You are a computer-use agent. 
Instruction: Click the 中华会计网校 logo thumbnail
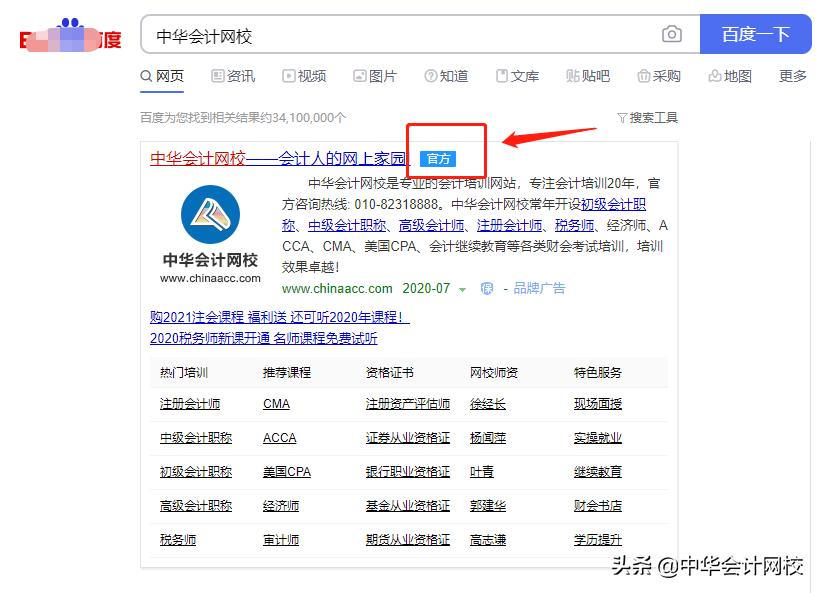210,234
